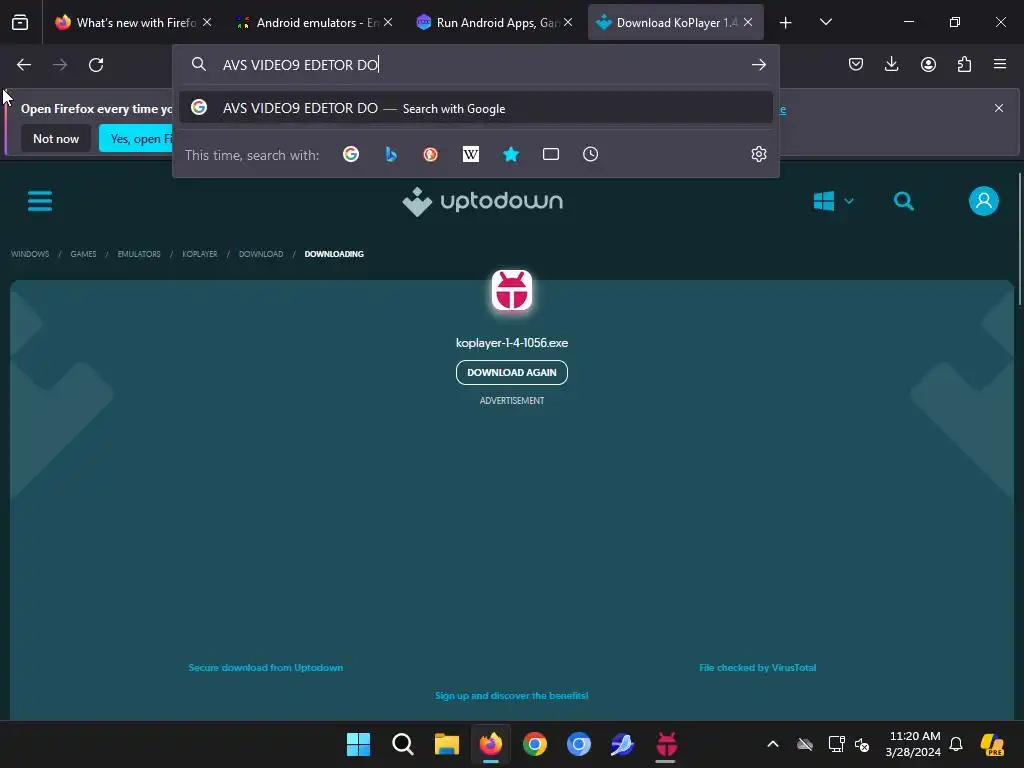Search bookmarks with the star icon
Screen dimensions: 1024x768
point(511,154)
